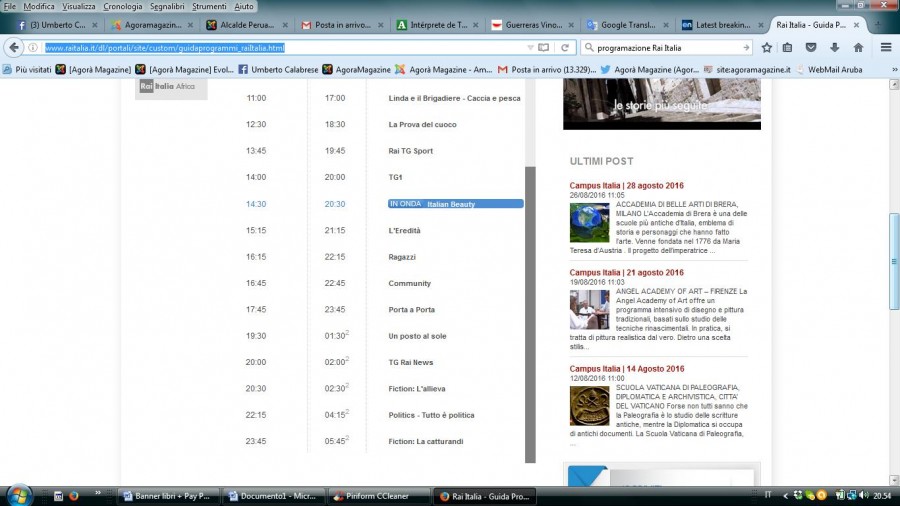Open the address bar history dropdown arrow
Image resolution: width=900 pixels, height=506 pixels.
(530, 48)
